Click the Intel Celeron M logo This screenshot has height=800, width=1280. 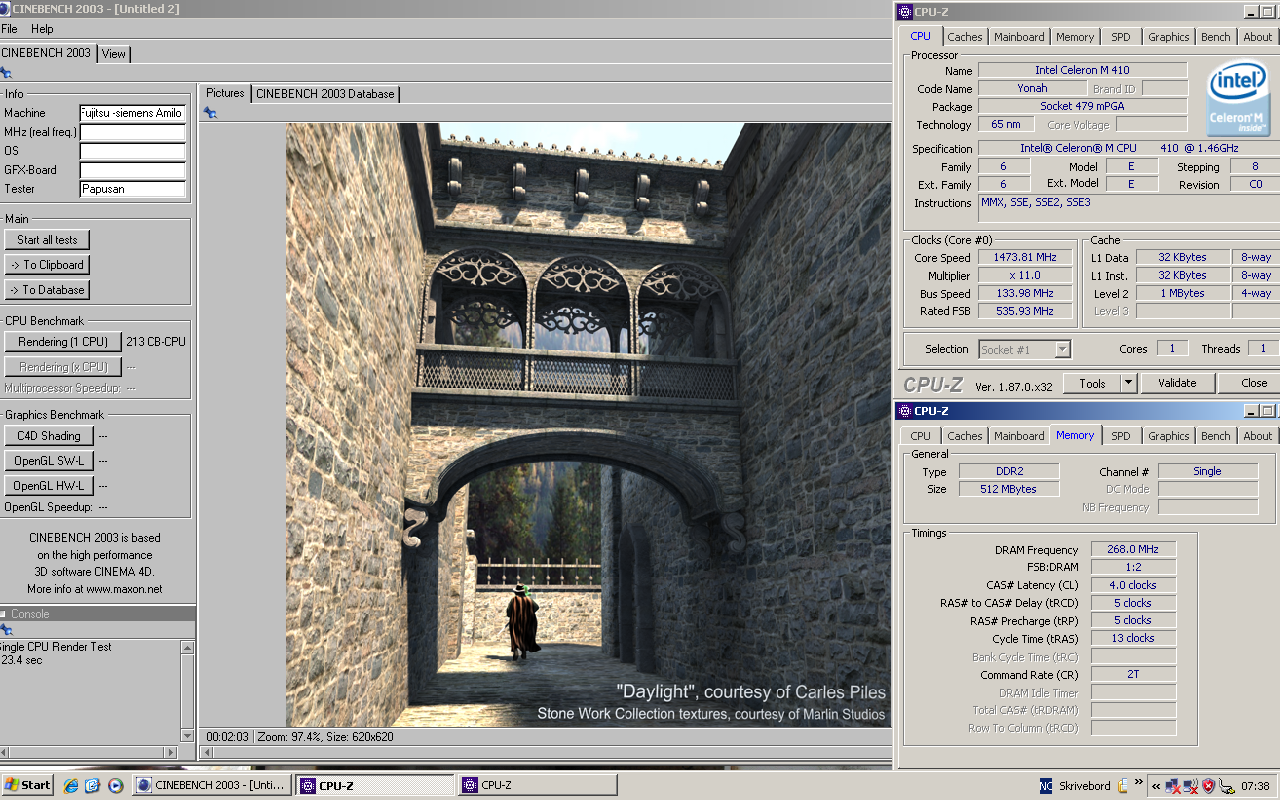1239,100
